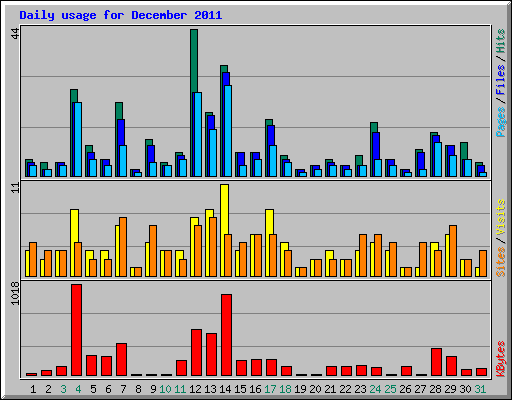Click the 44 axis maximum label
The height and width of the screenshot is (400, 512).
tap(15, 33)
